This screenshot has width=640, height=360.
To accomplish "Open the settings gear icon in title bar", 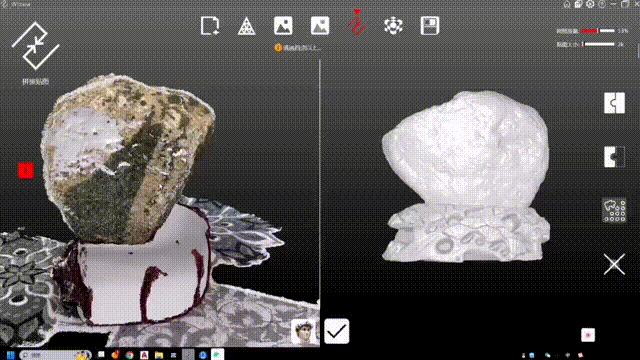I will [590, 4].
